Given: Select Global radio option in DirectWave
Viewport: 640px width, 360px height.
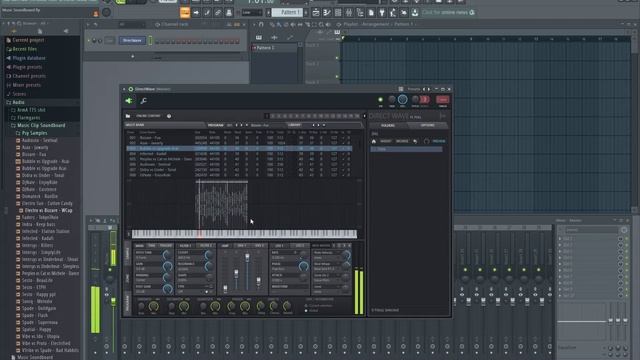Looking at the screenshot, I should coord(306,311).
